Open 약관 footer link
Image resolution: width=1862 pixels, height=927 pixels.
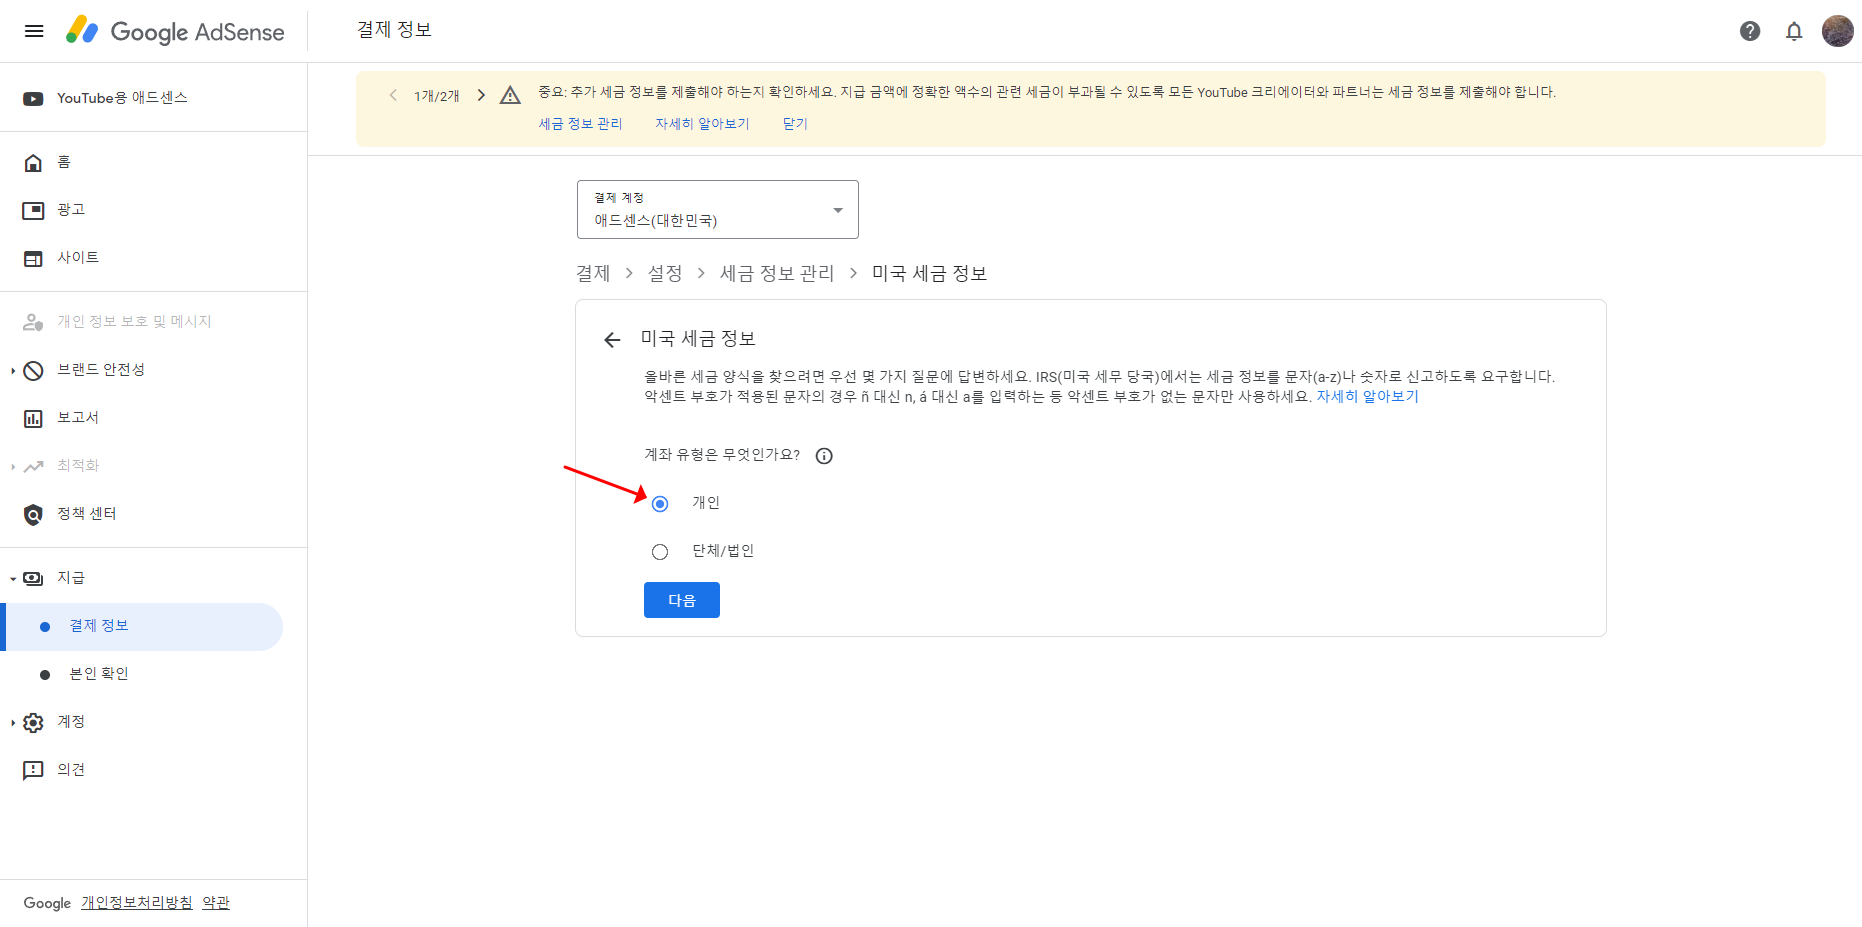click(216, 903)
